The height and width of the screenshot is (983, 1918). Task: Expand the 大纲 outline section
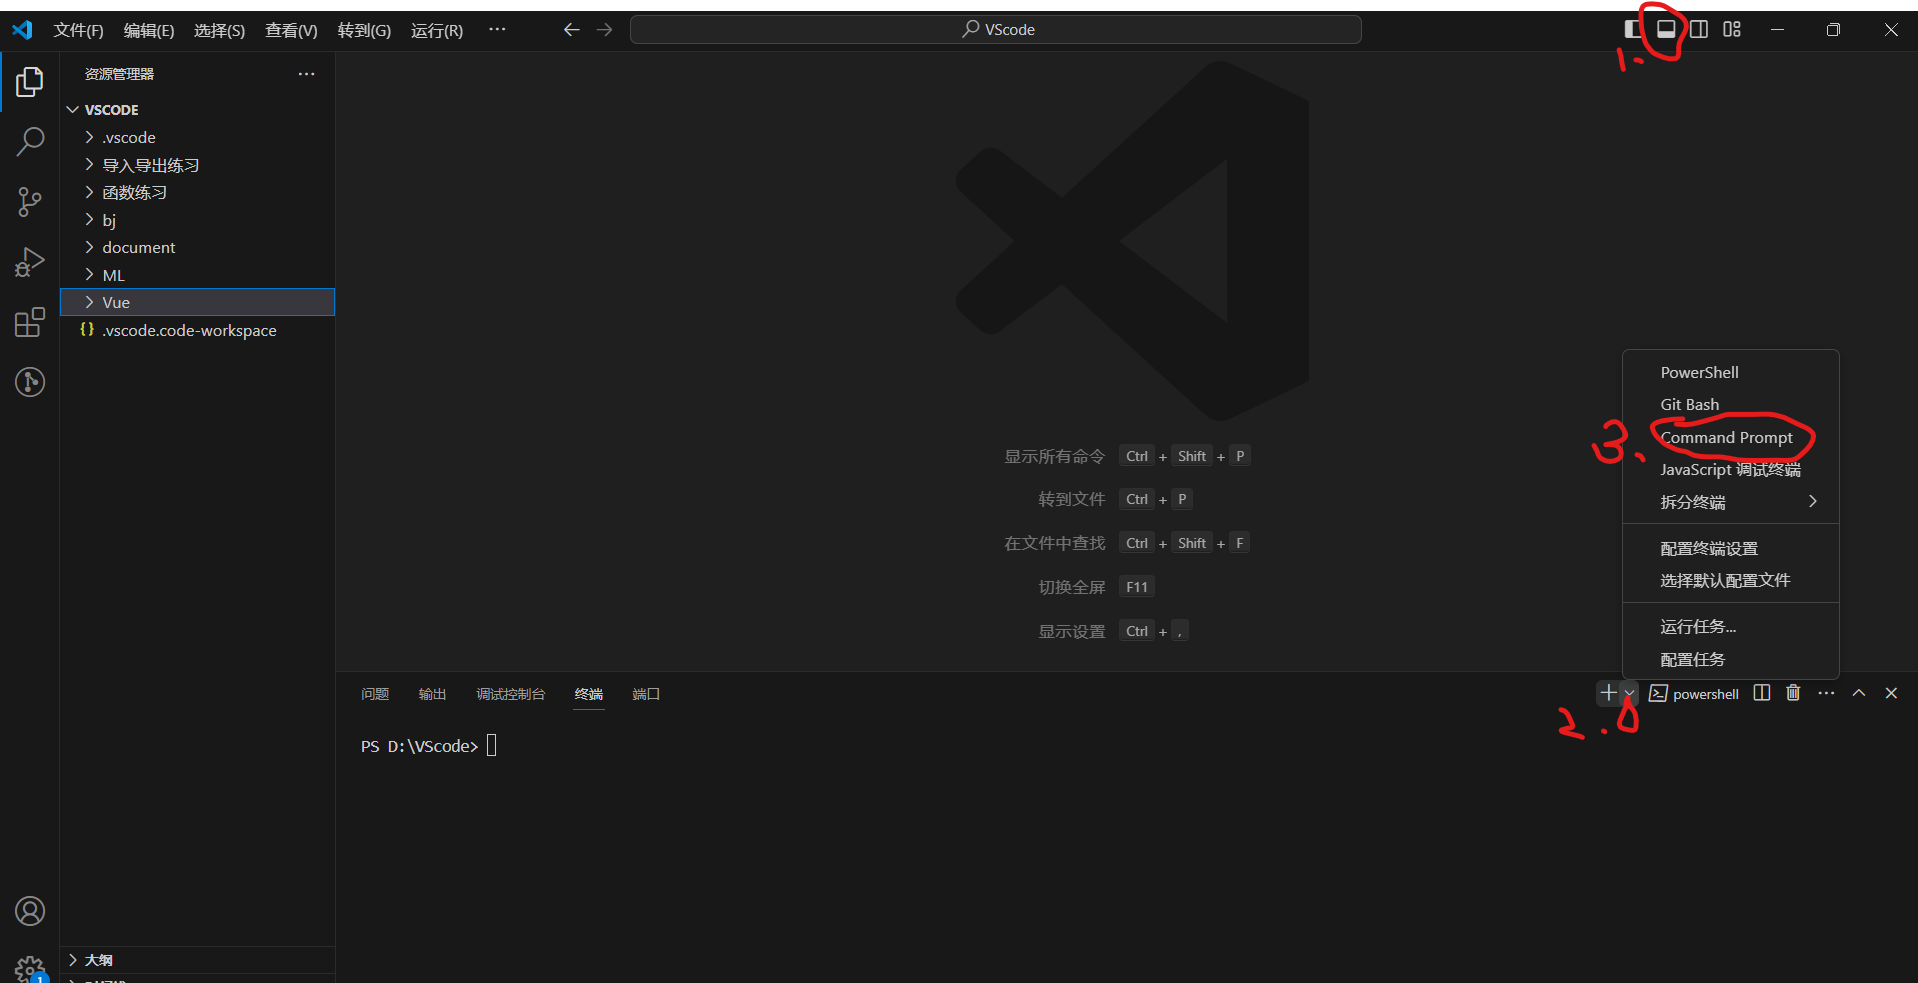[197, 960]
